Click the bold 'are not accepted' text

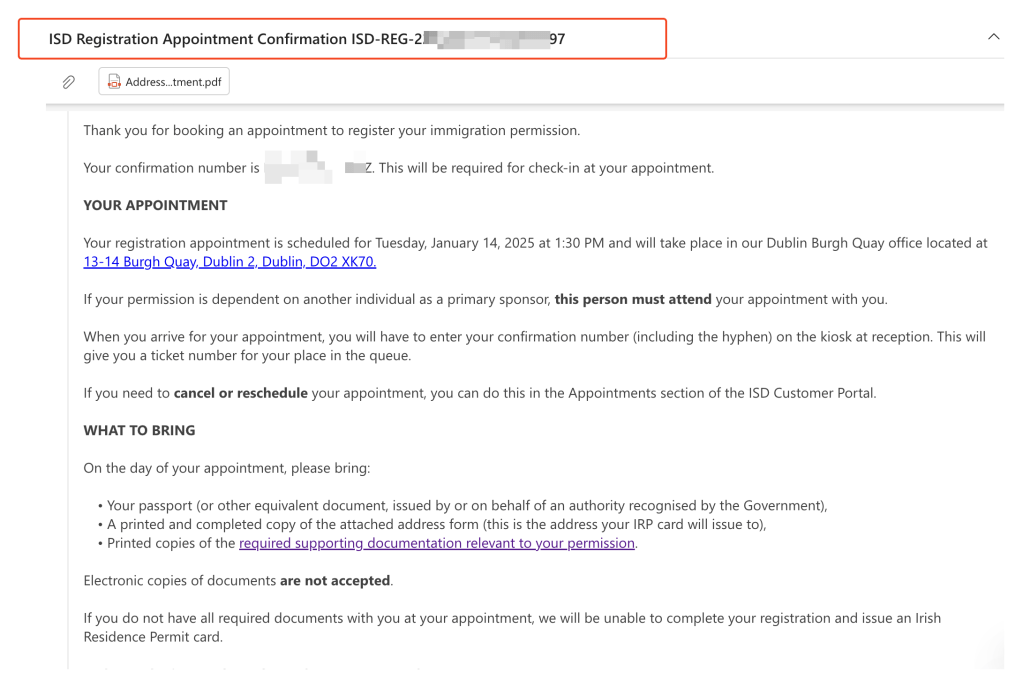336,580
